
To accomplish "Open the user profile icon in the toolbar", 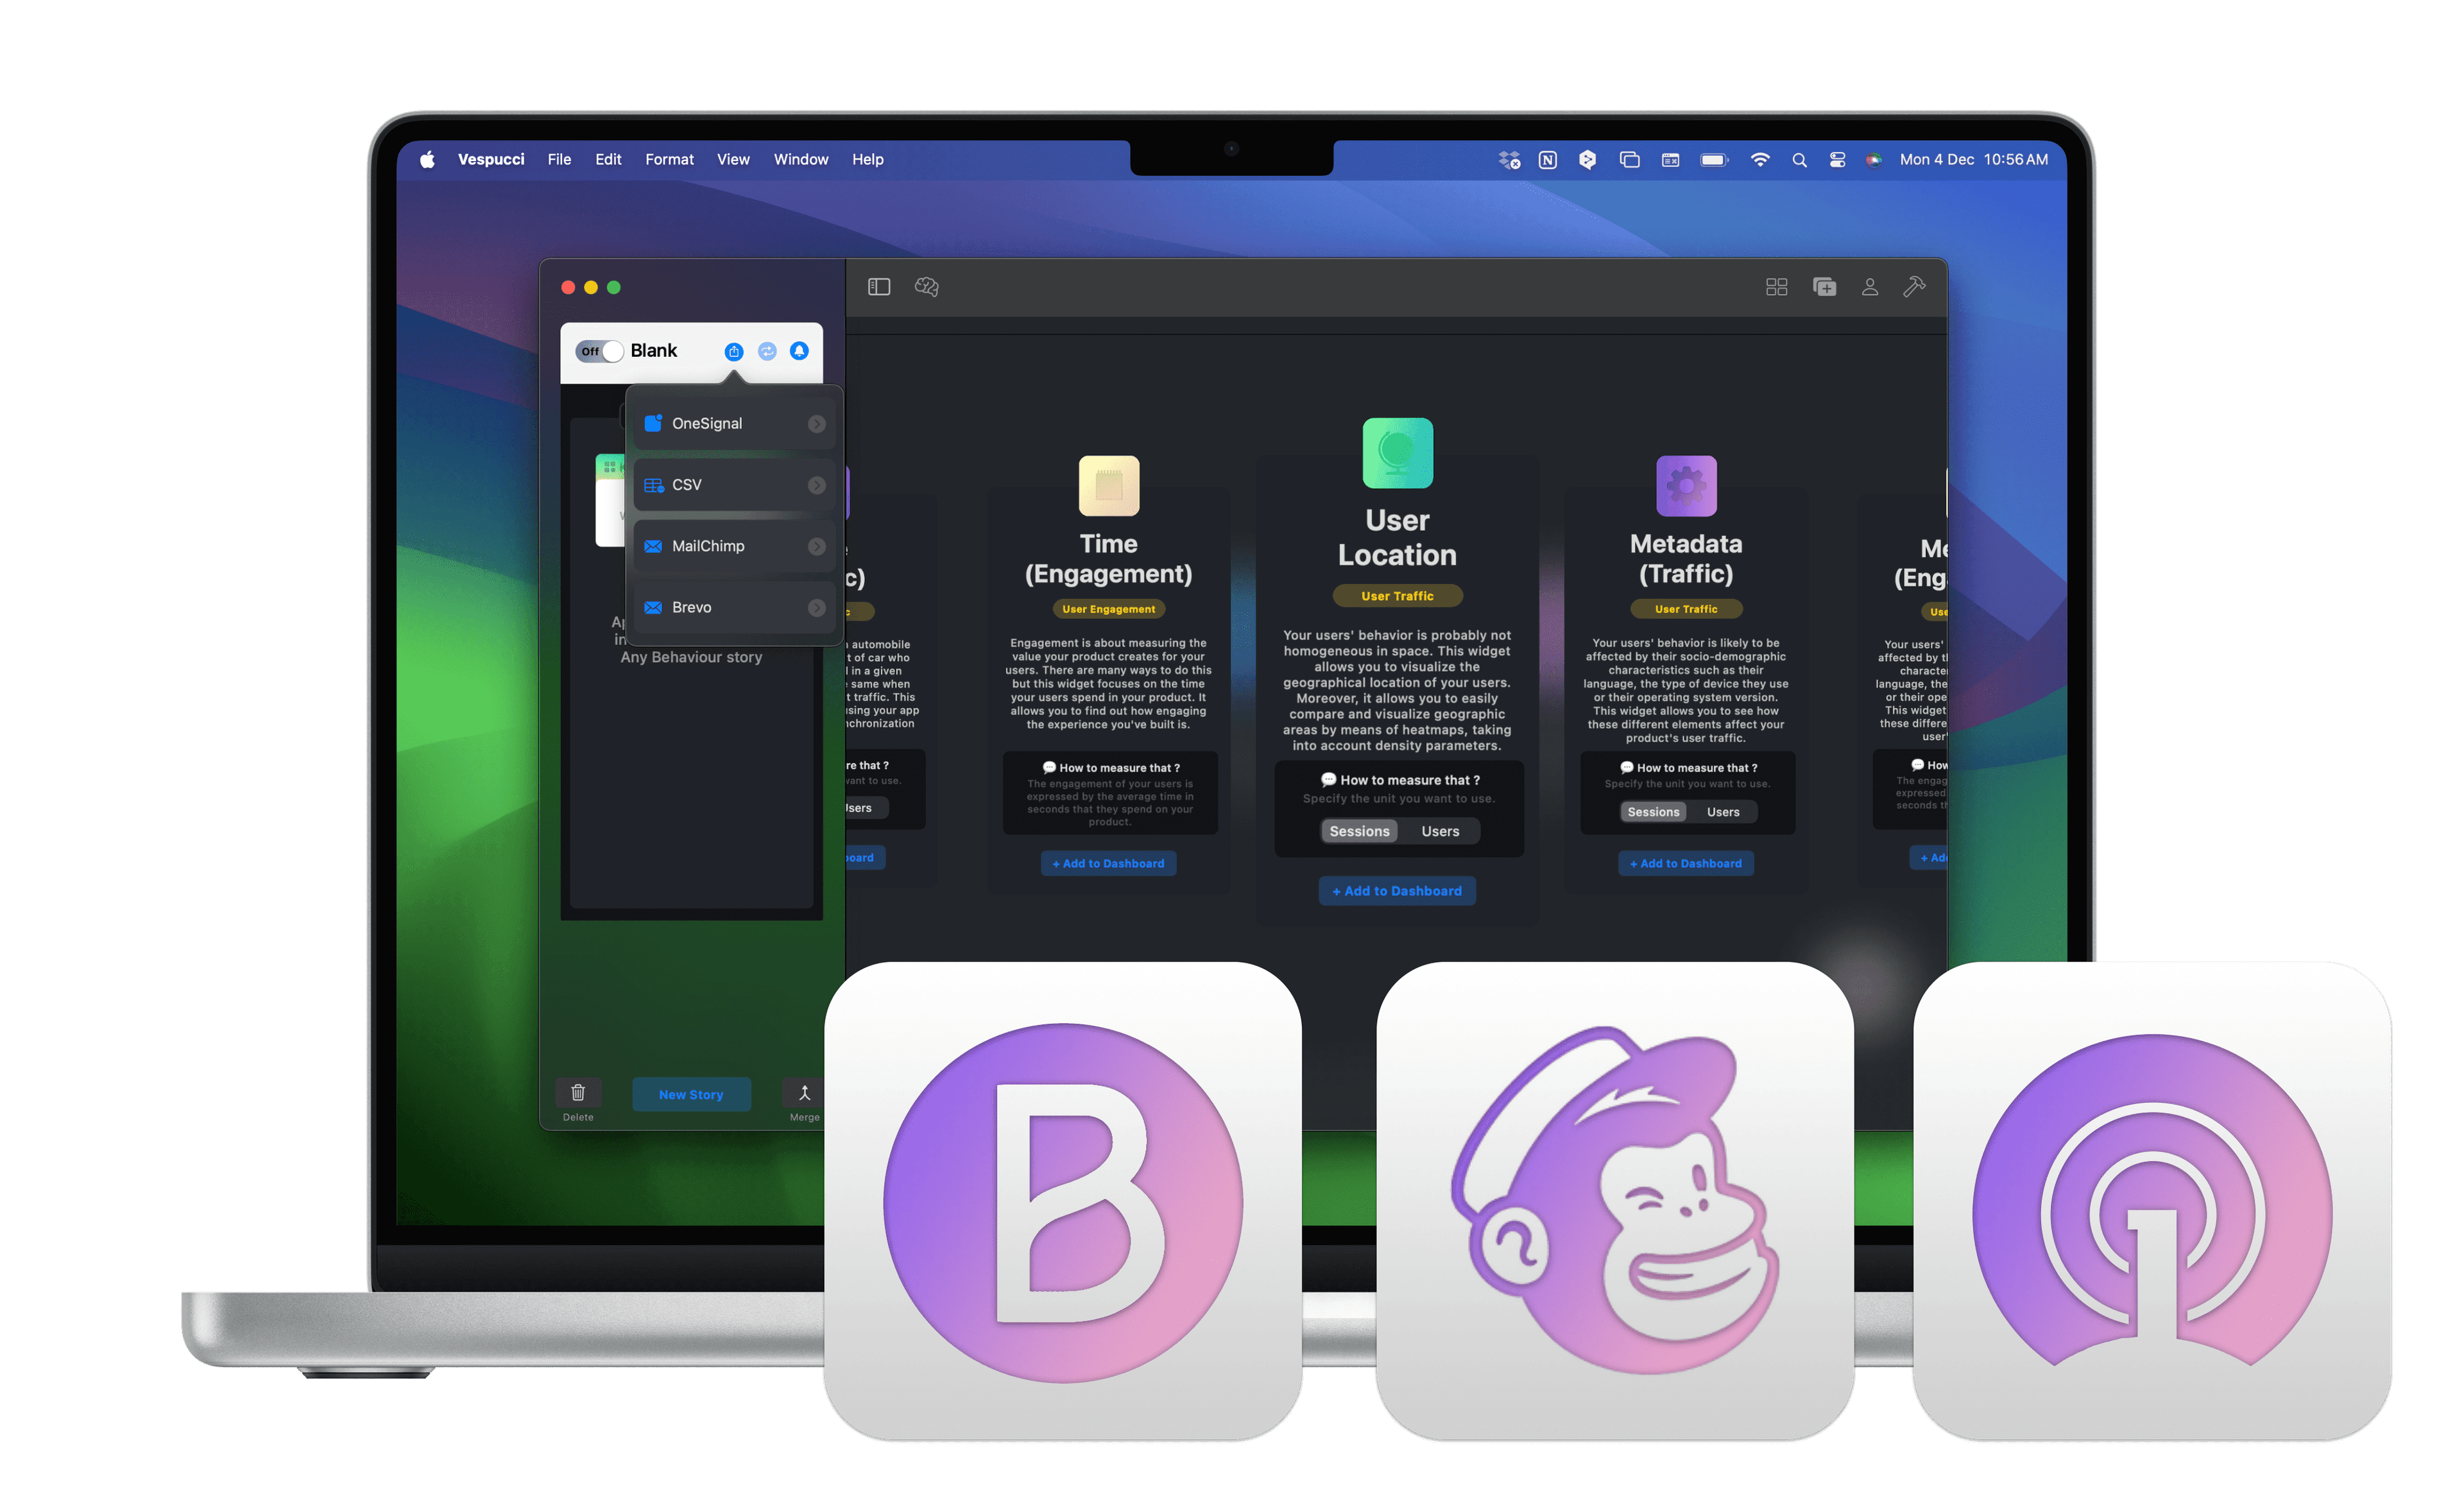I will click(x=1870, y=287).
